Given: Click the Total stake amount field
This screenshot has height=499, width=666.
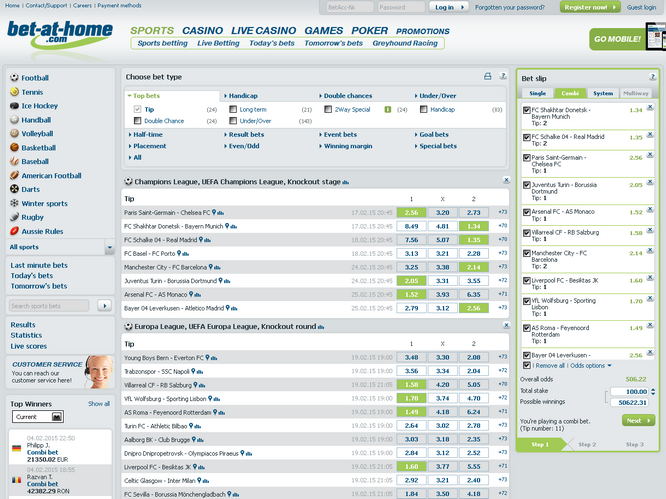Looking at the screenshot, I should (x=629, y=392).
